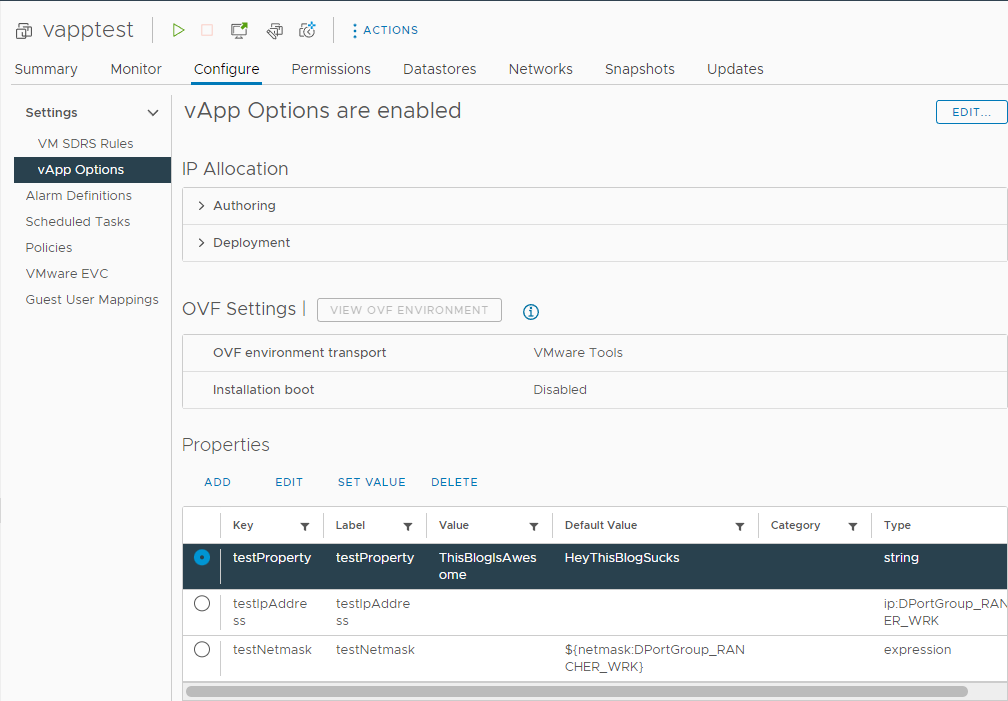The height and width of the screenshot is (701, 1008).
Task: Collapse the Settings sidebar group
Action: click(153, 113)
